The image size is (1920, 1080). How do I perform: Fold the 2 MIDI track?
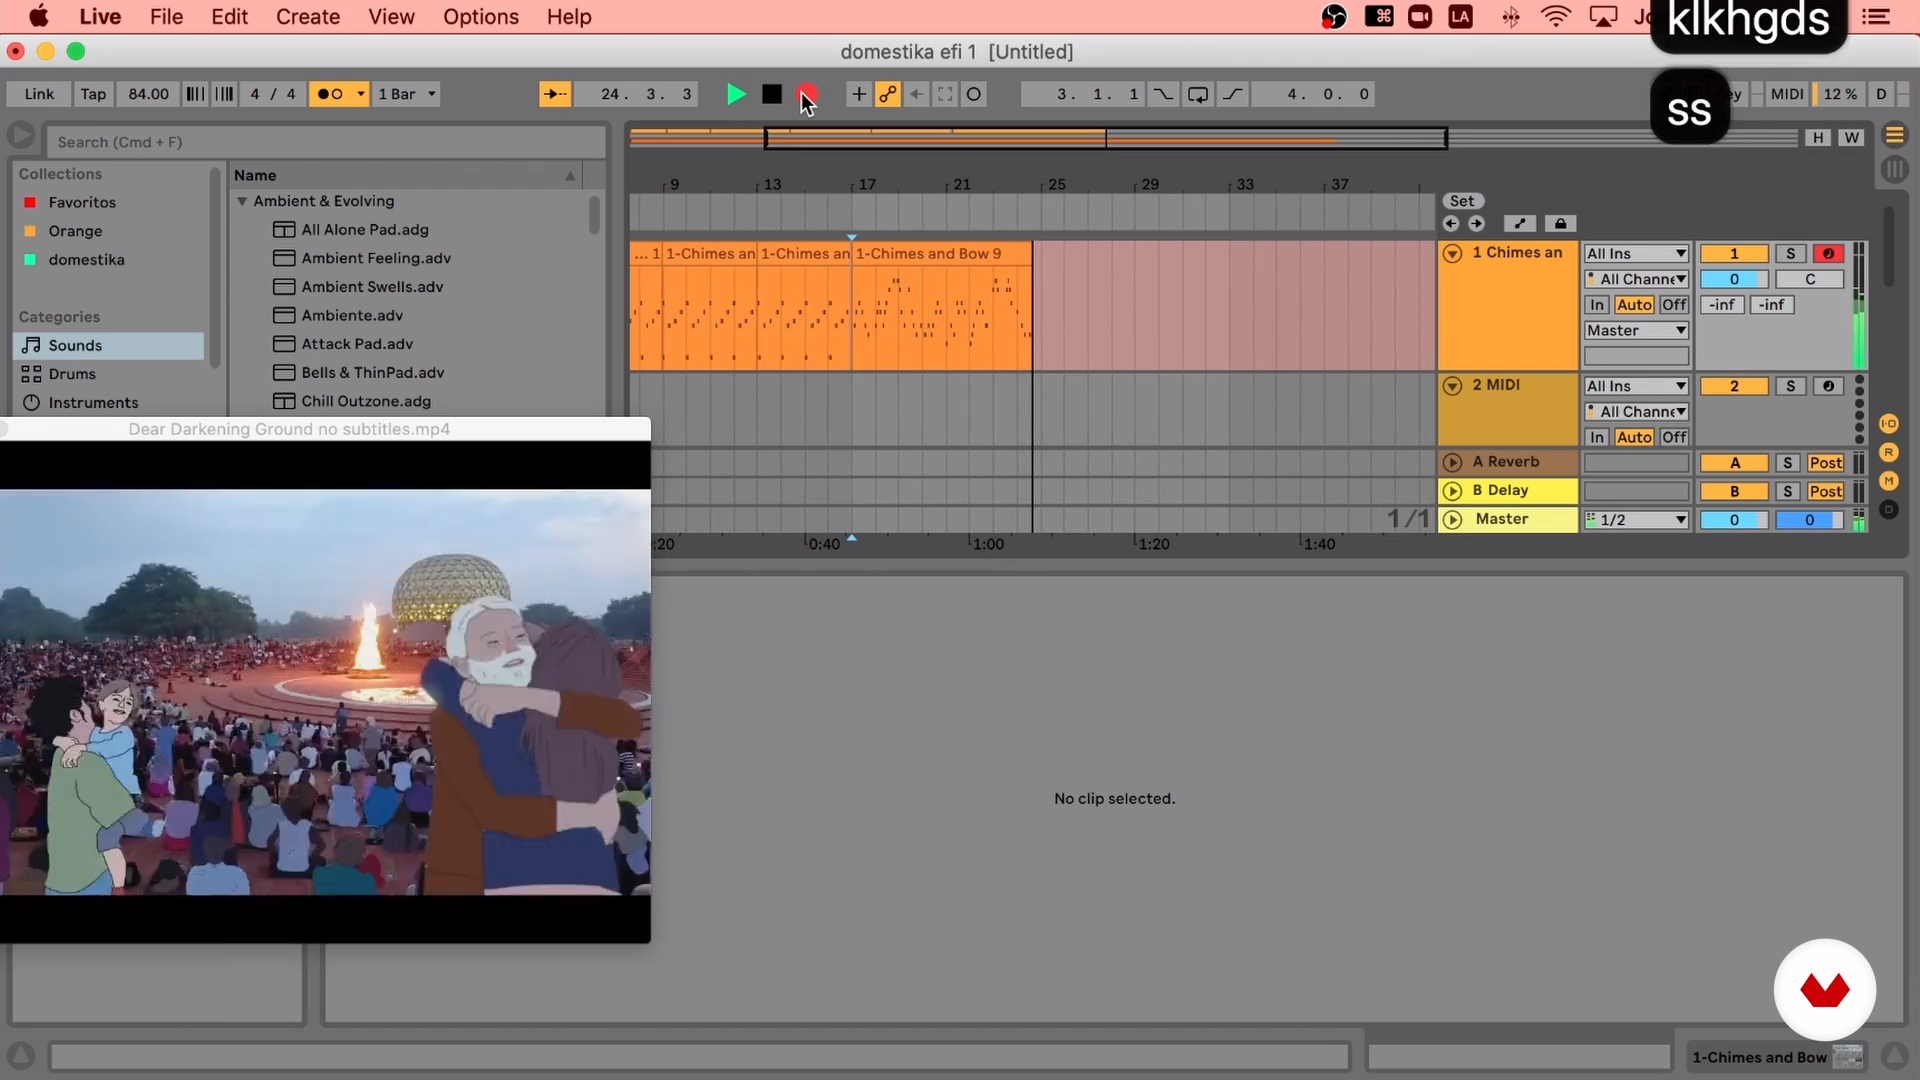point(1453,386)
